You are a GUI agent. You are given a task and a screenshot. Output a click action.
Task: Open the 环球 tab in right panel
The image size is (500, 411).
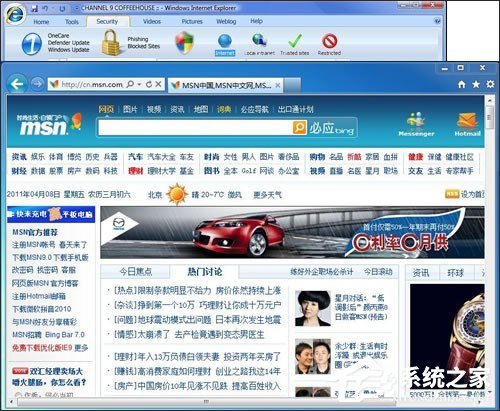coord(456,273)
